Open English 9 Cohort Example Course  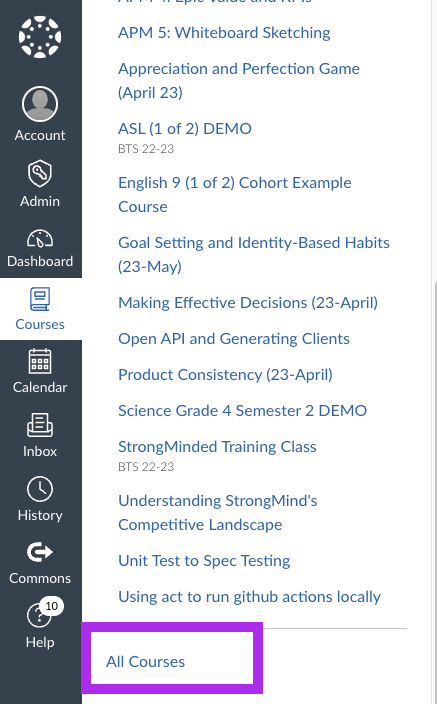click(x=235, y=194)
